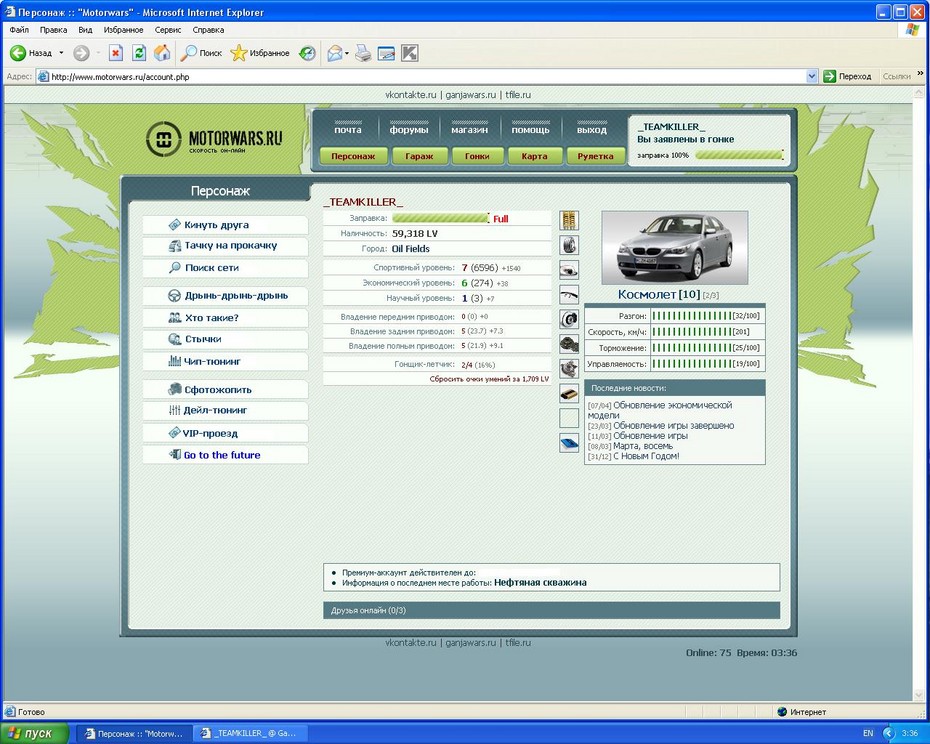Switch to the Рулетка tab

pos(595,156)
